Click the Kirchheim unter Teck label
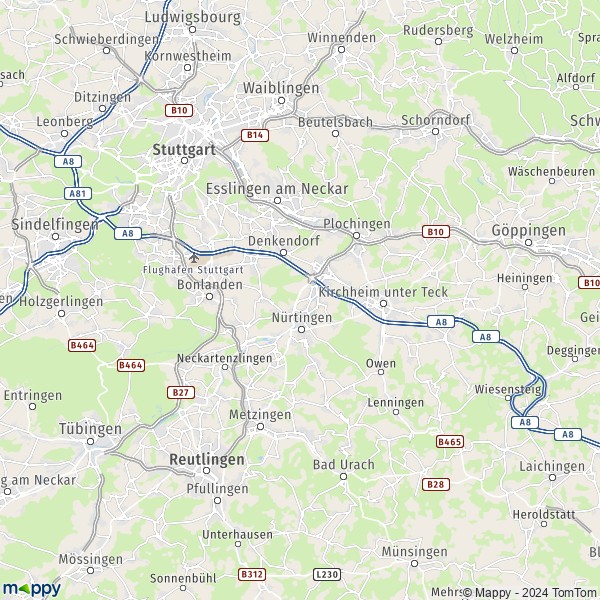This screenshot has width=600, height=600. tap(383, 292)
